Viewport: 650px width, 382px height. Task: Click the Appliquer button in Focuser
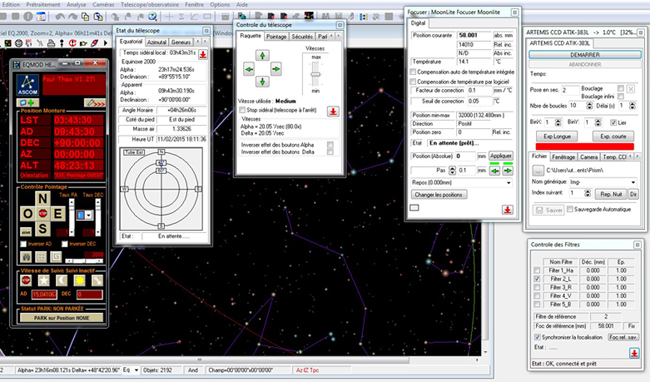501,156
